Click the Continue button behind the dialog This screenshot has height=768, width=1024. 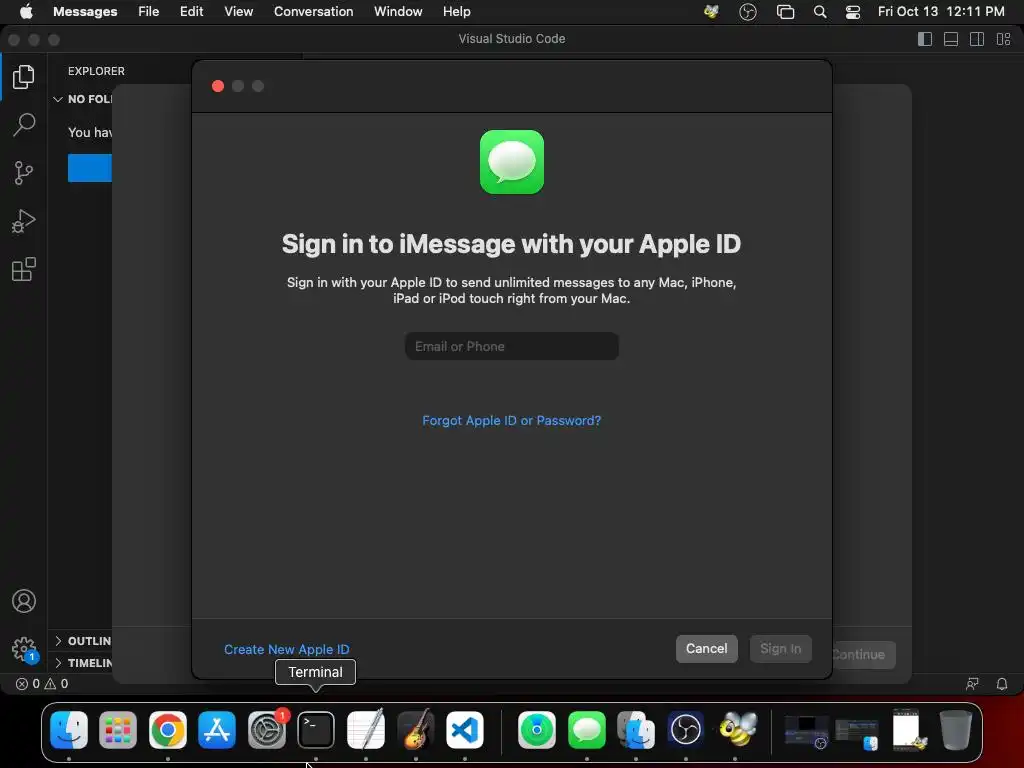tap(863, 654)
